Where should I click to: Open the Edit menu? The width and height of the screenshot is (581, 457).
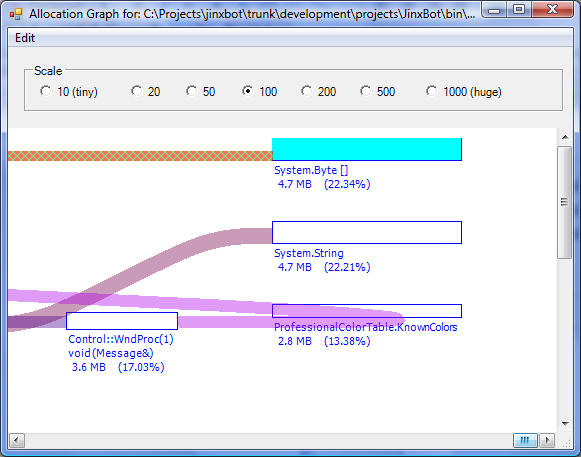point(25,38)
